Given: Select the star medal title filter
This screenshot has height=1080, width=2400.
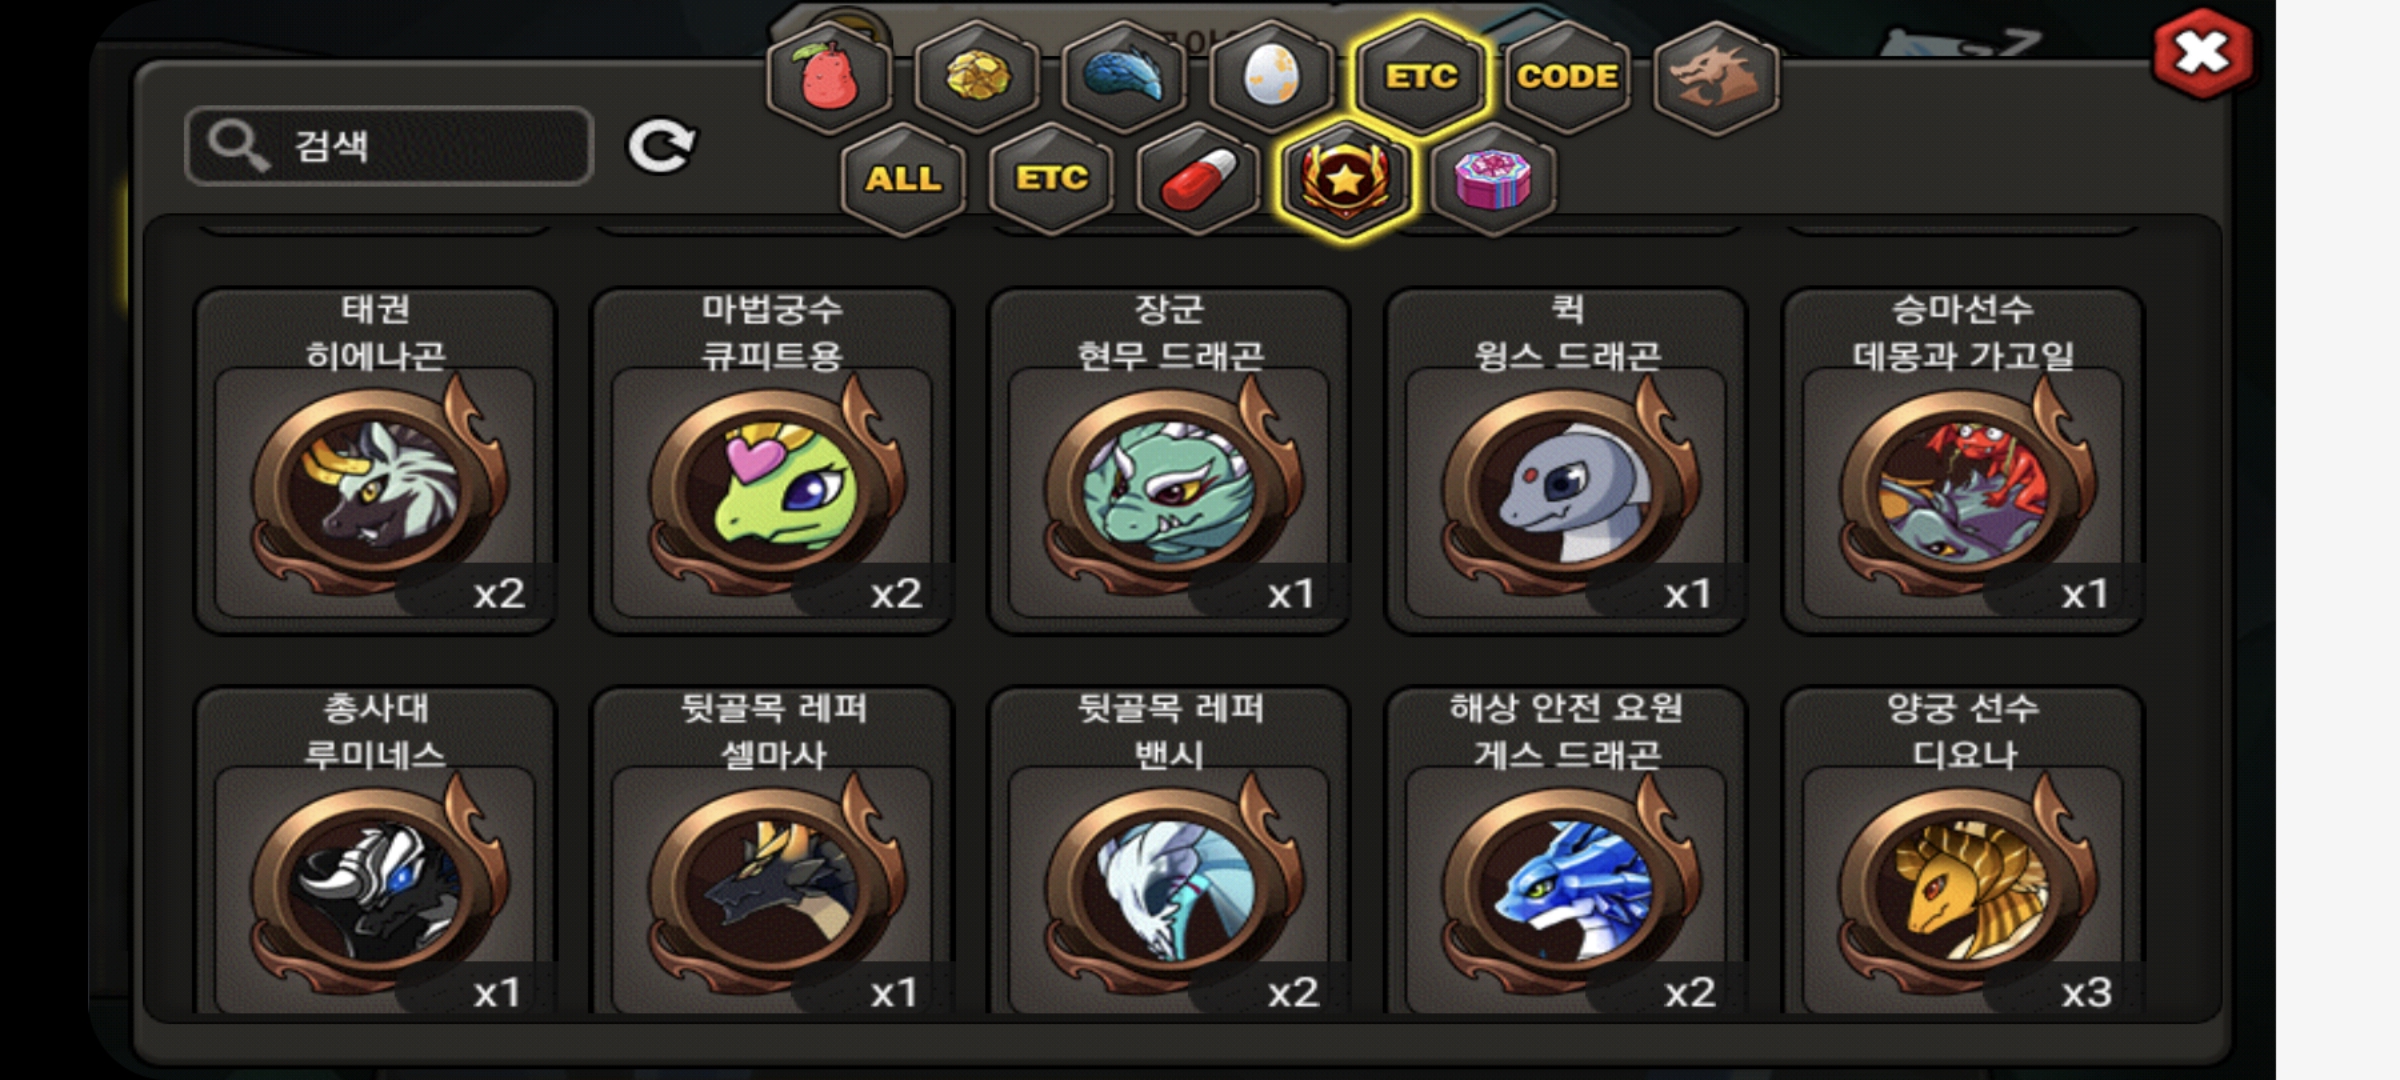Looking at the screenshot, I should 1346,179.
